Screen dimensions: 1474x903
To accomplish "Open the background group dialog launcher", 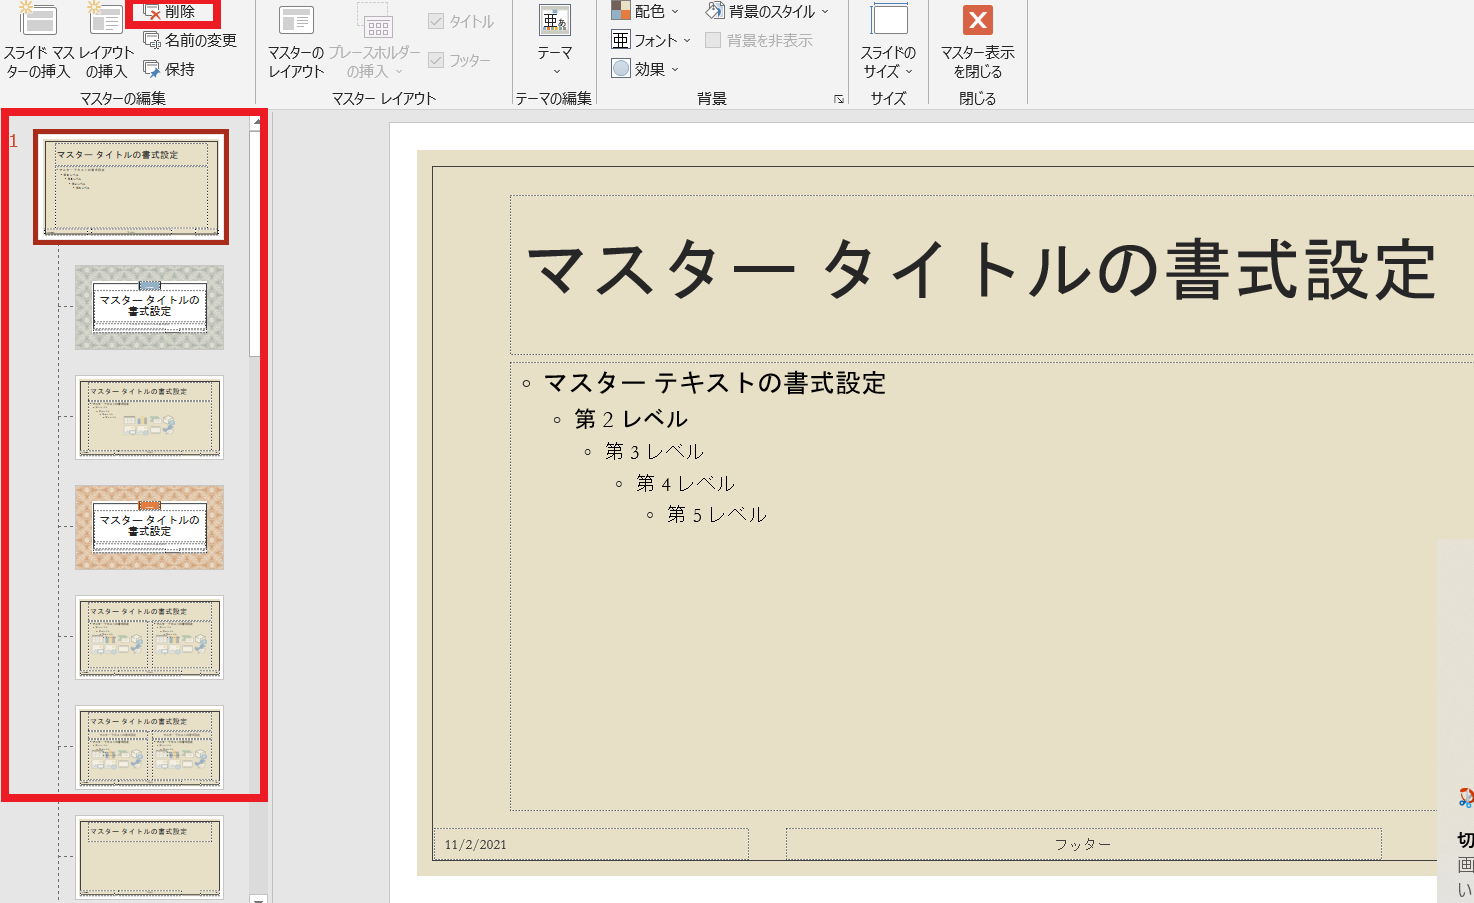I will point(839,99).
